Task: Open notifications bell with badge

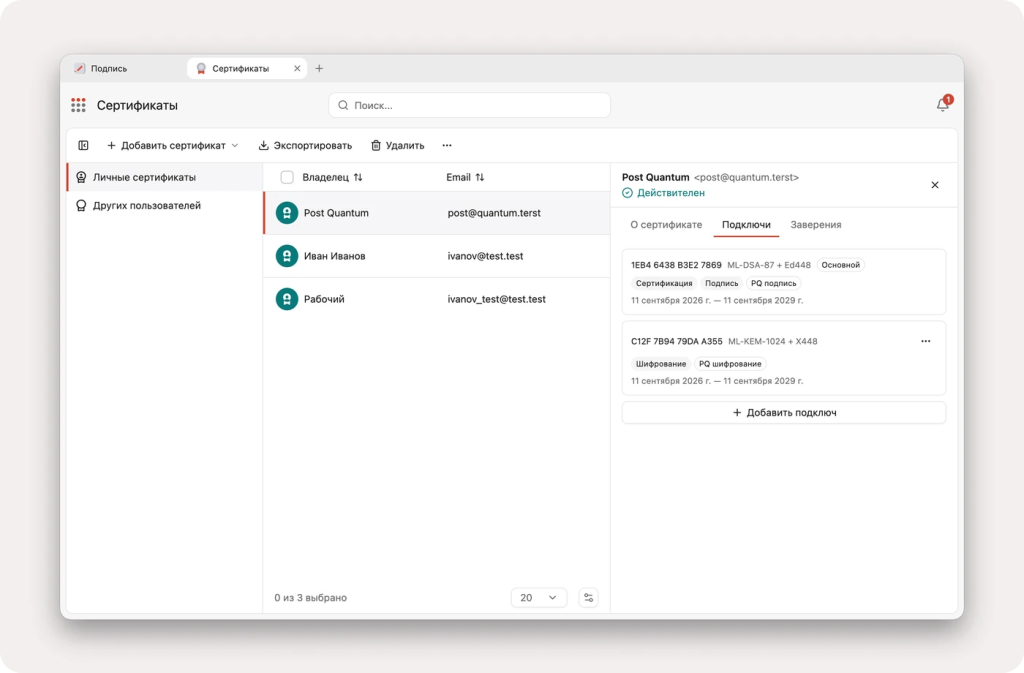Action: click(944, 104)
